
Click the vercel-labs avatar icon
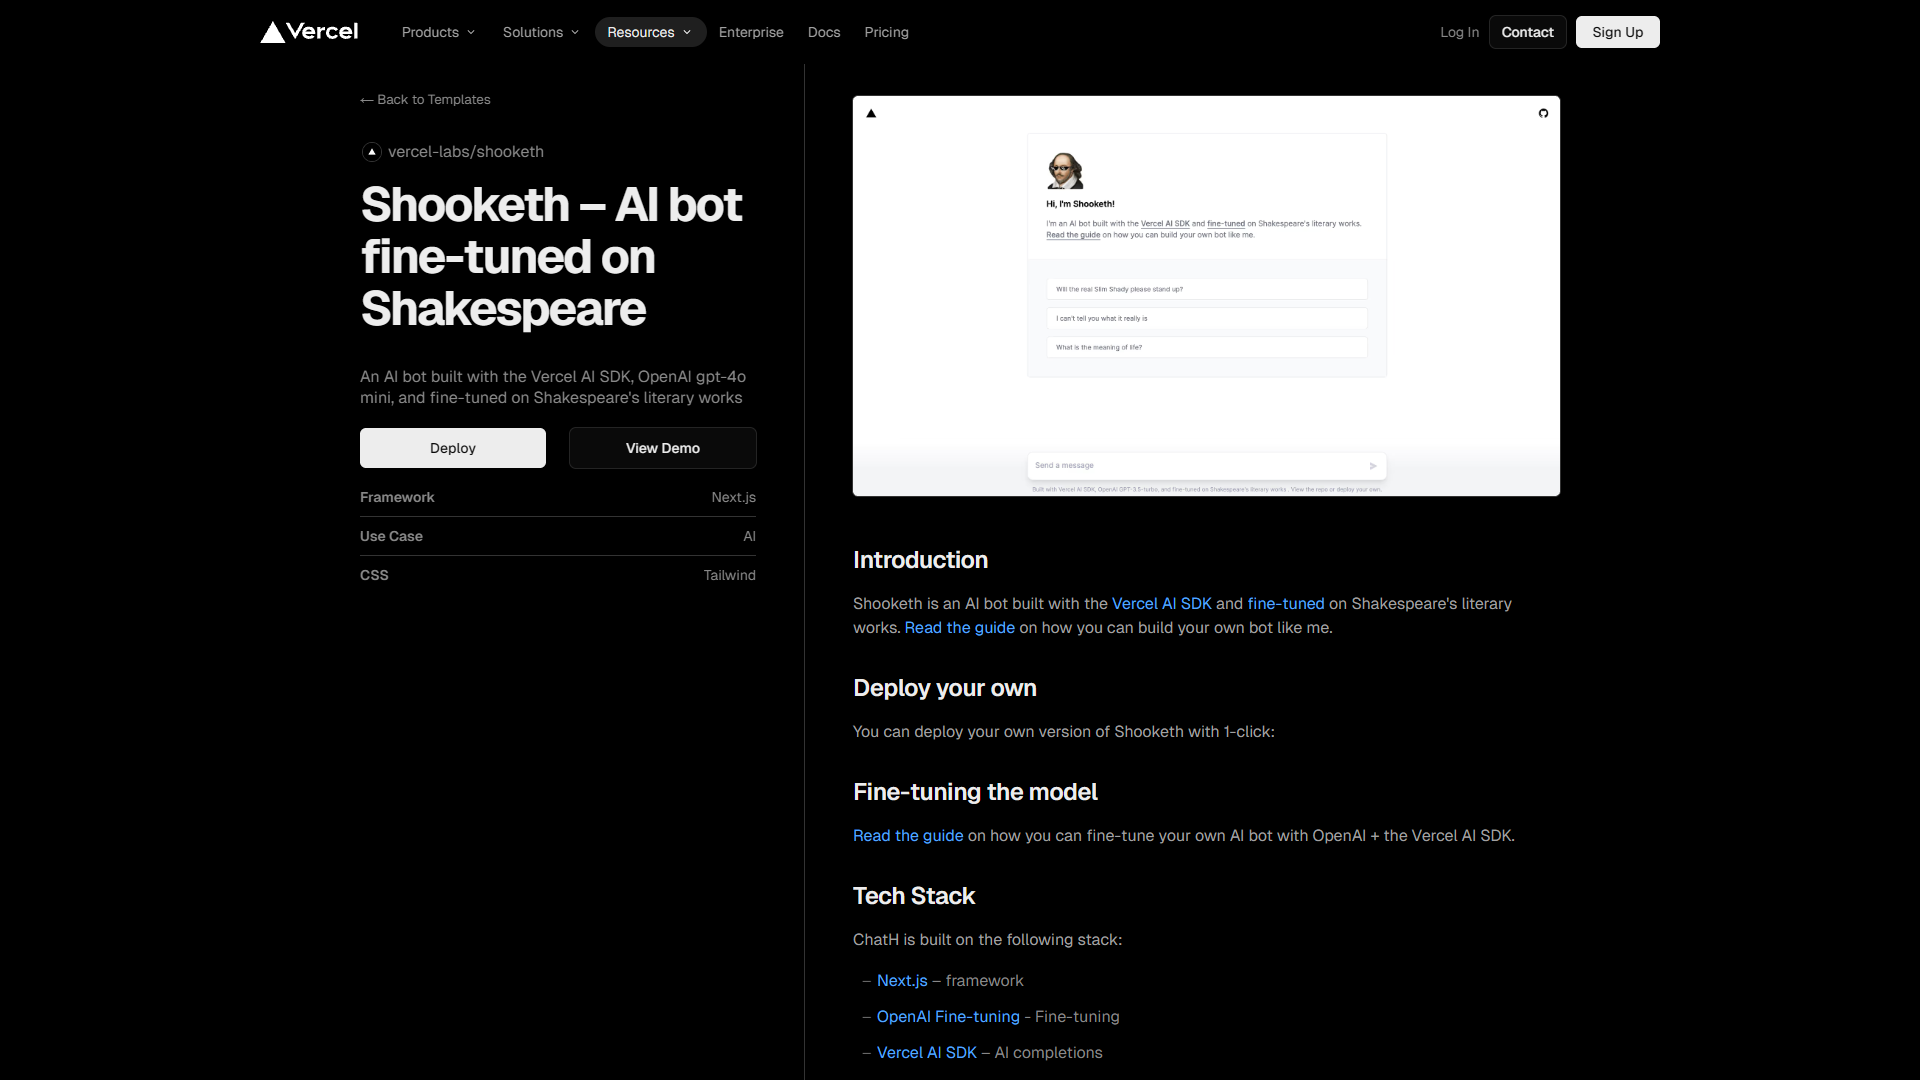pyautogui.click(x=372, y=152)
